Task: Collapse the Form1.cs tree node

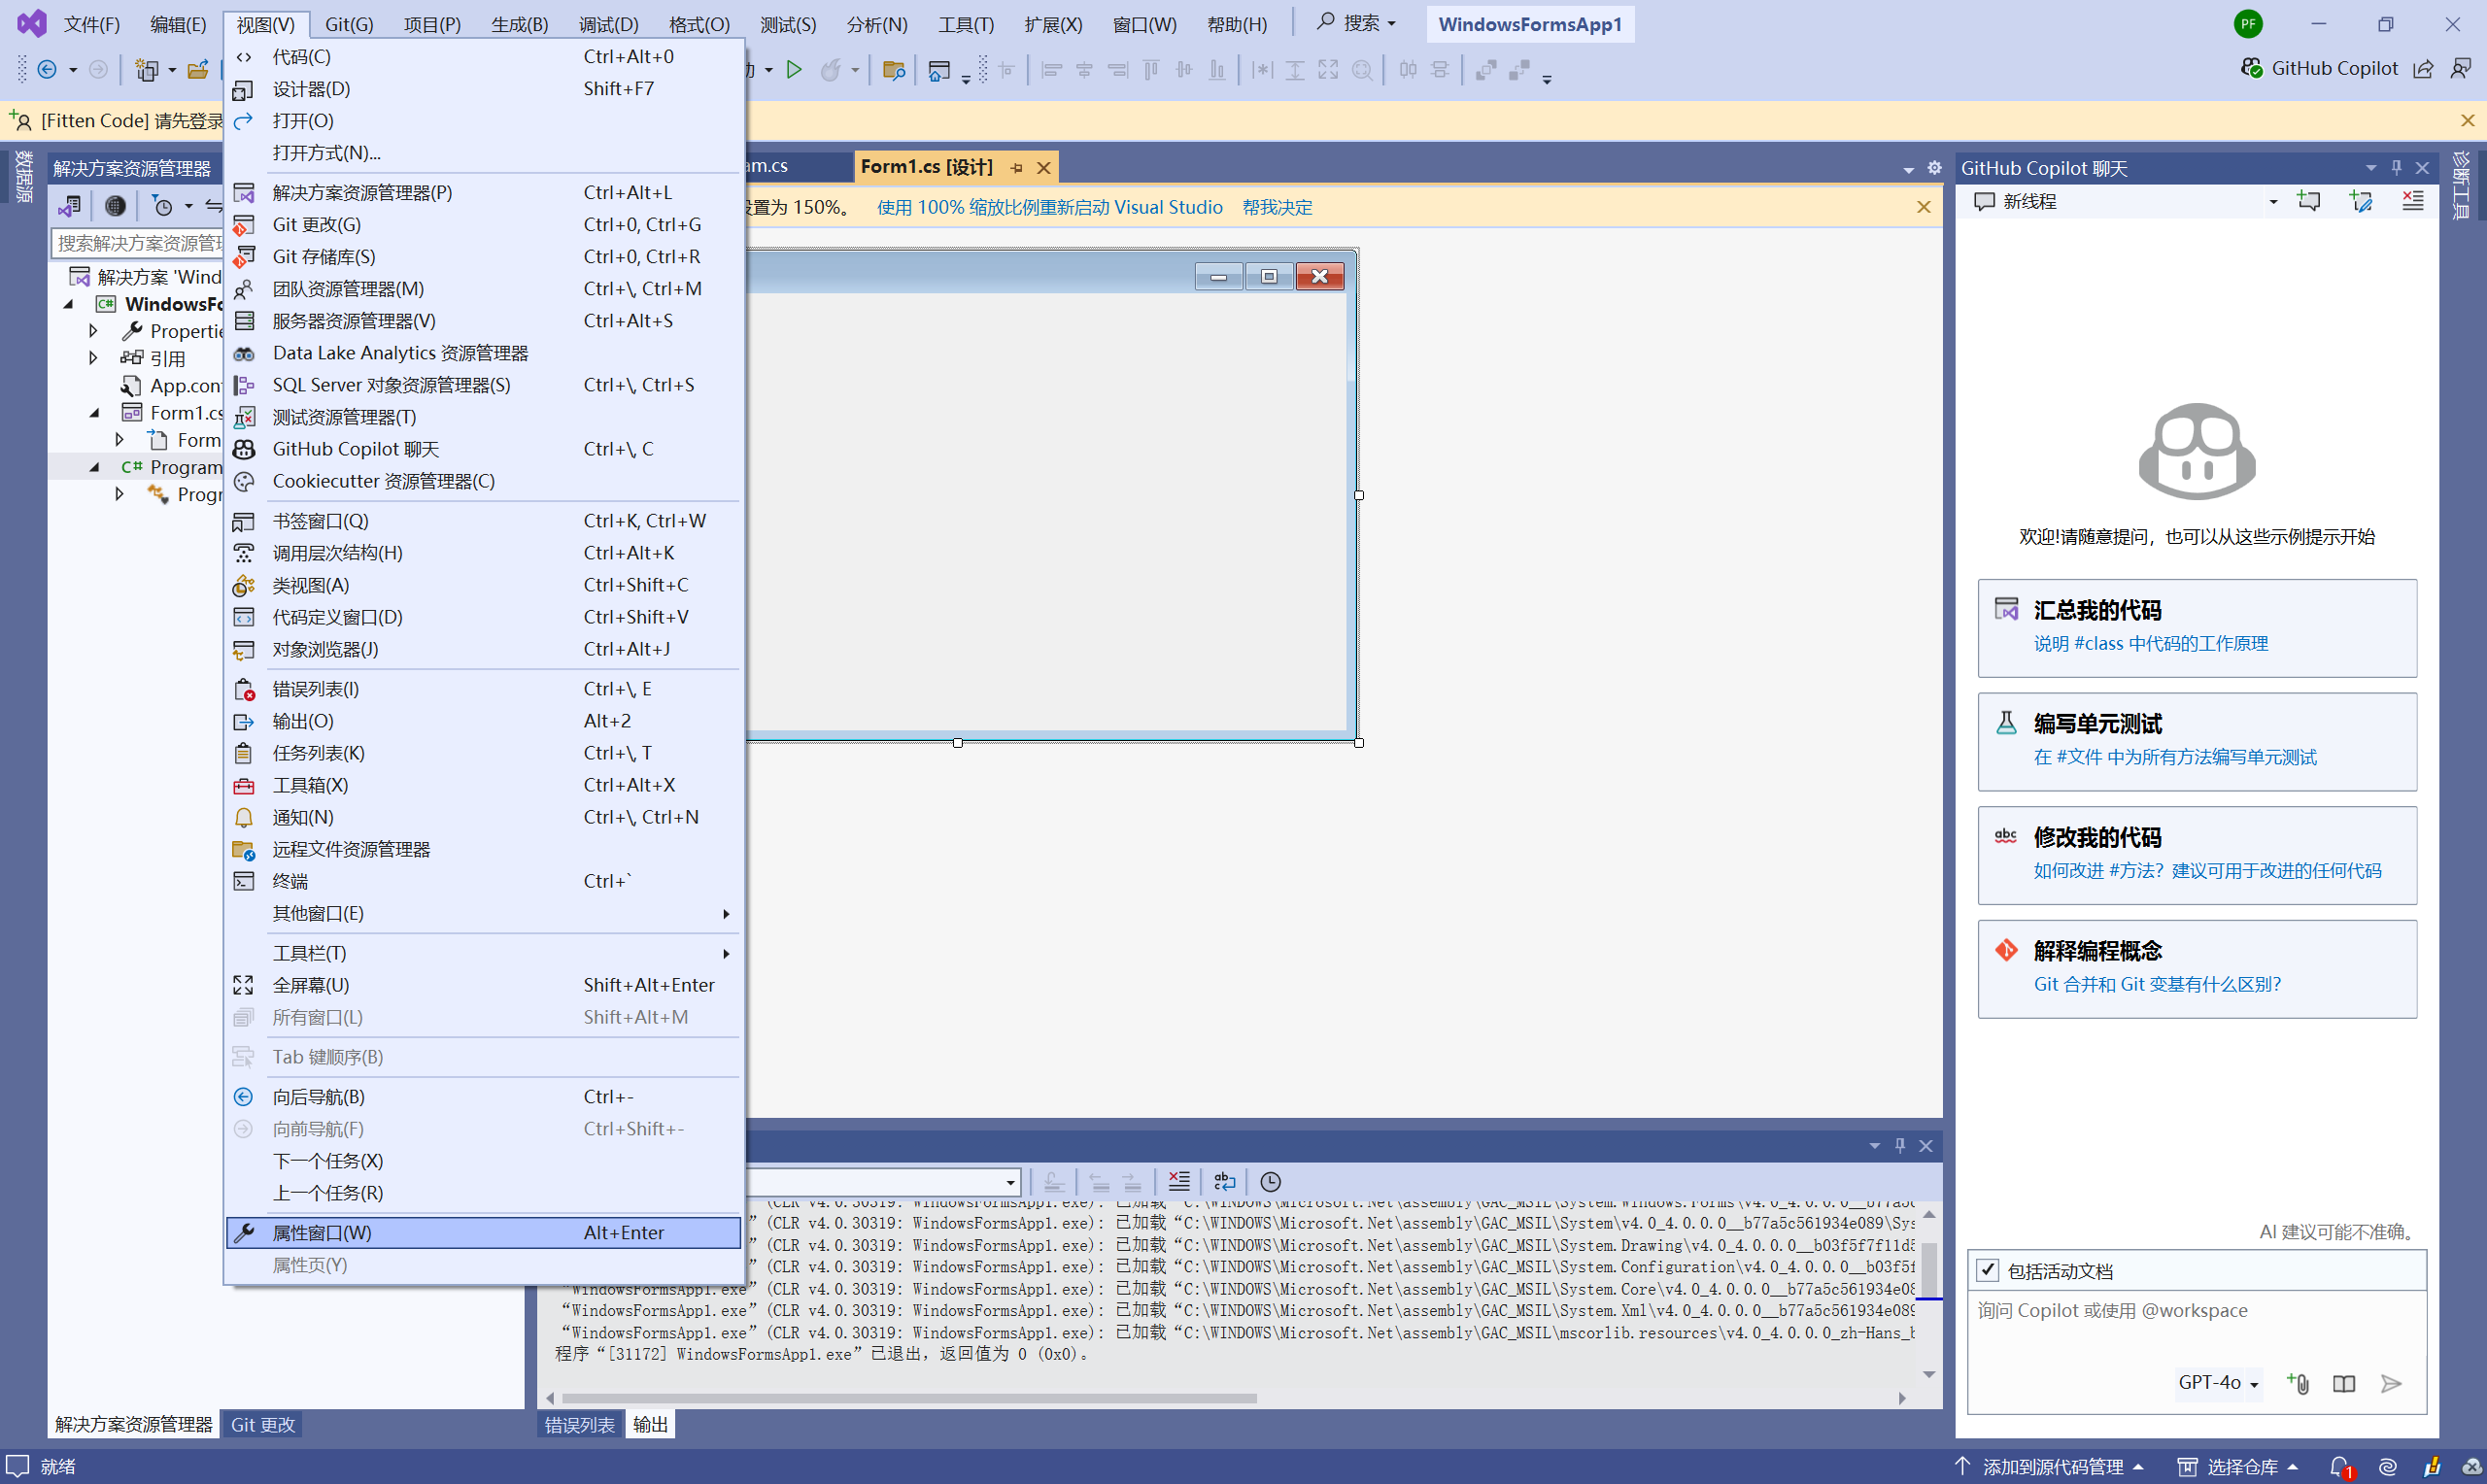Action: (x=95, y=412)
